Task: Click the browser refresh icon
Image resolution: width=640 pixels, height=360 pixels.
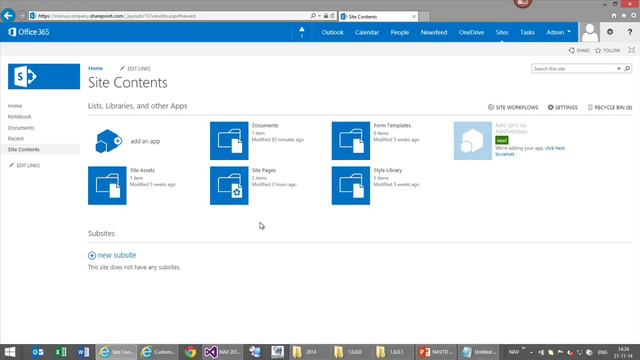Action: coord(332,16)
